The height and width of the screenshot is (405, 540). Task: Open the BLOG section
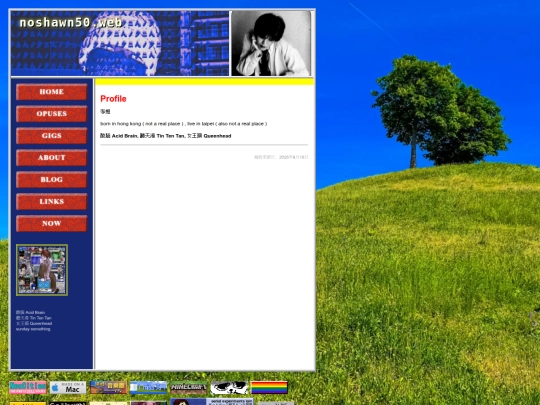52,180
